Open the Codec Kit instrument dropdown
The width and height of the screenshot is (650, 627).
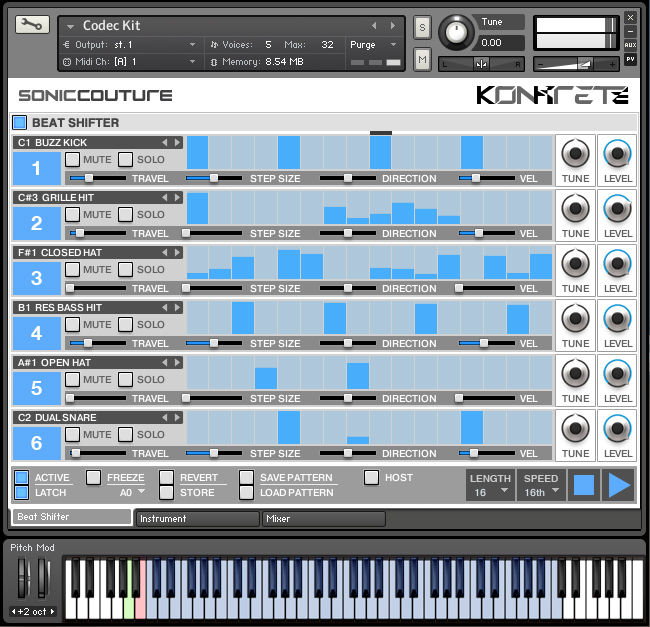click(70, 27)
